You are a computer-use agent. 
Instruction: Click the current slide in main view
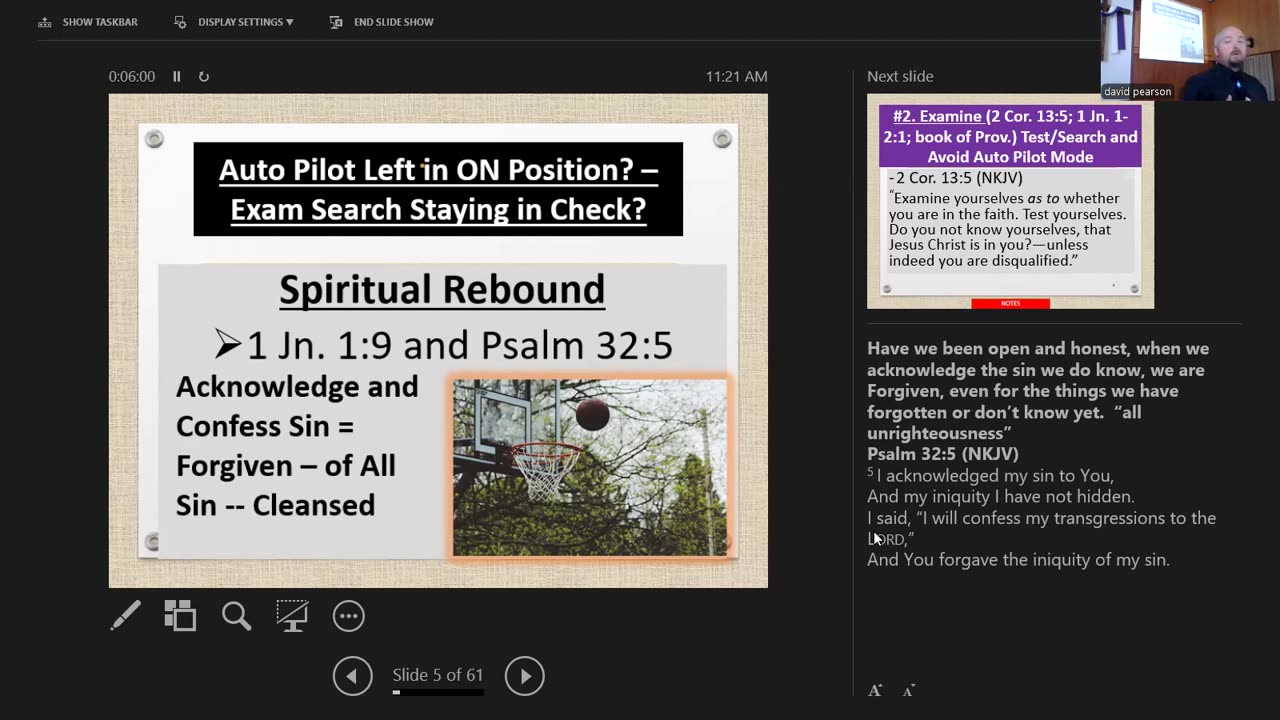[438, 340]
